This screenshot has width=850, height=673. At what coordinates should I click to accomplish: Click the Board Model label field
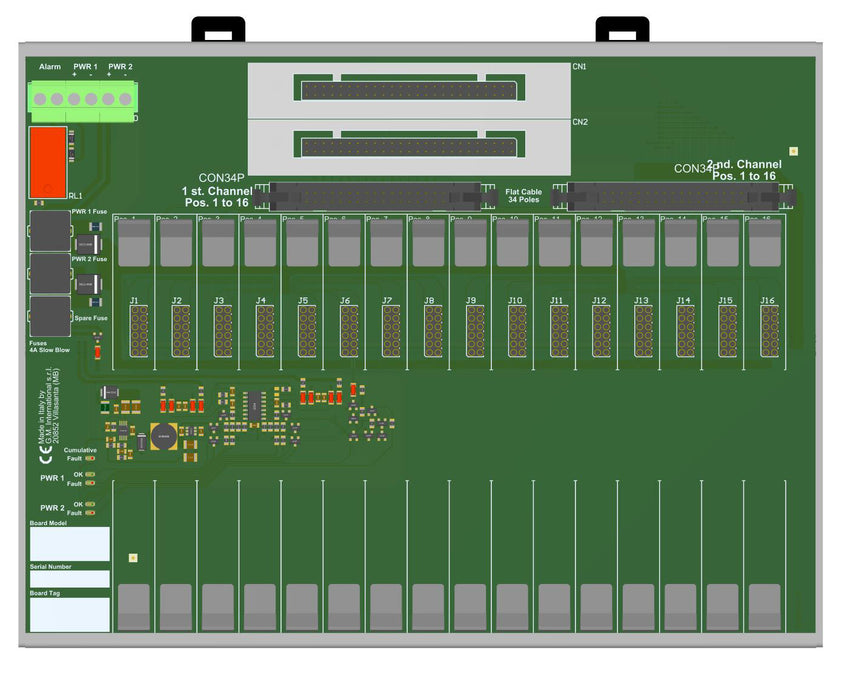[69, 544]
